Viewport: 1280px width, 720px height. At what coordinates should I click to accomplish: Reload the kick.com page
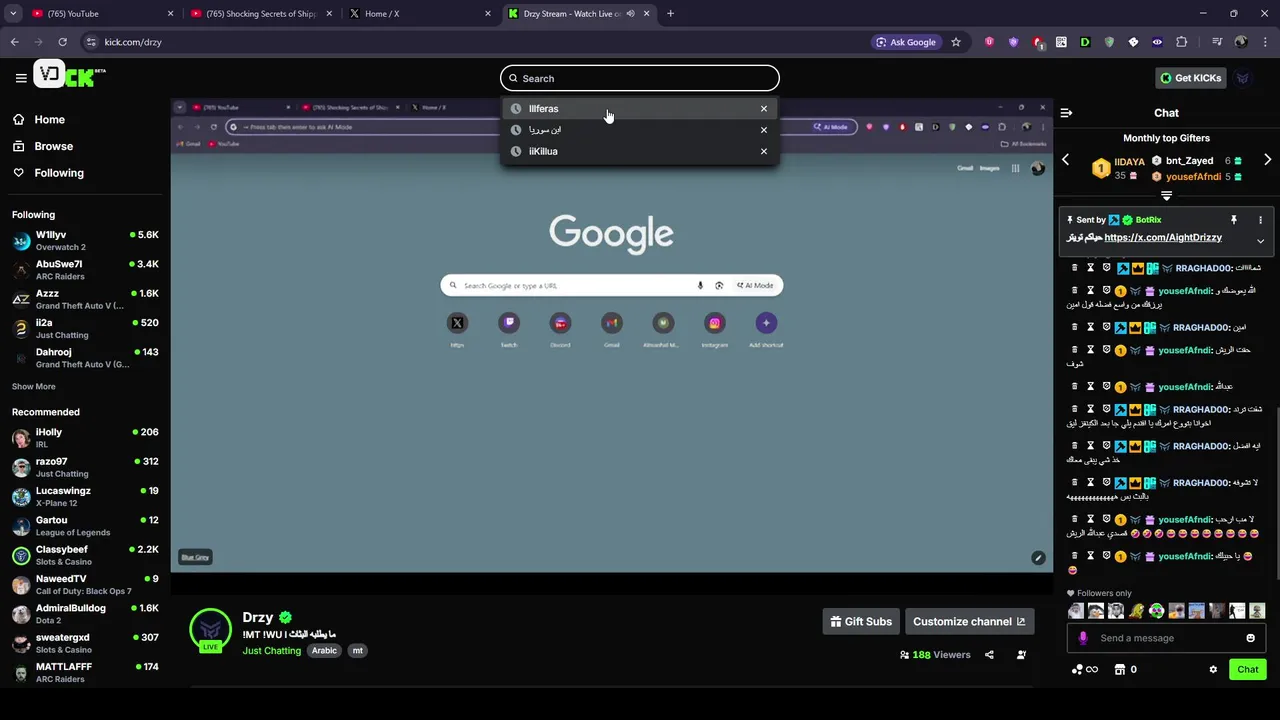click(x=62, y=42)
